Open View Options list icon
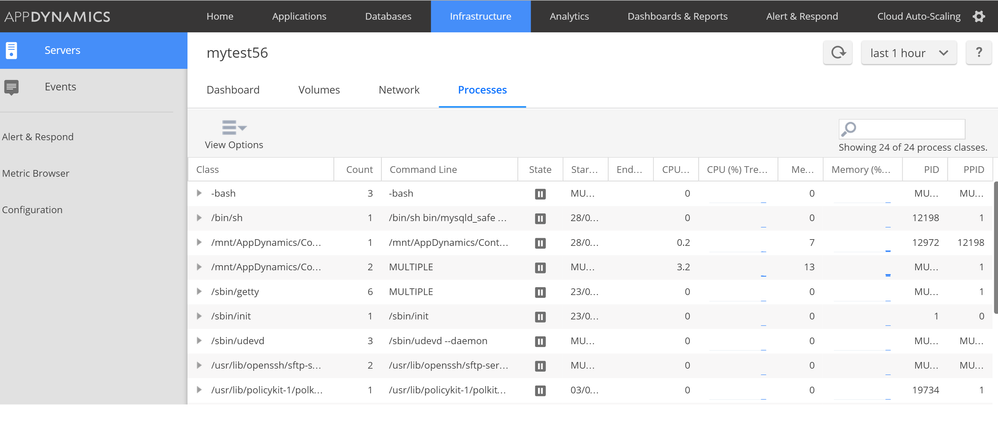This screenshot has height=433, width=998. 234,127
